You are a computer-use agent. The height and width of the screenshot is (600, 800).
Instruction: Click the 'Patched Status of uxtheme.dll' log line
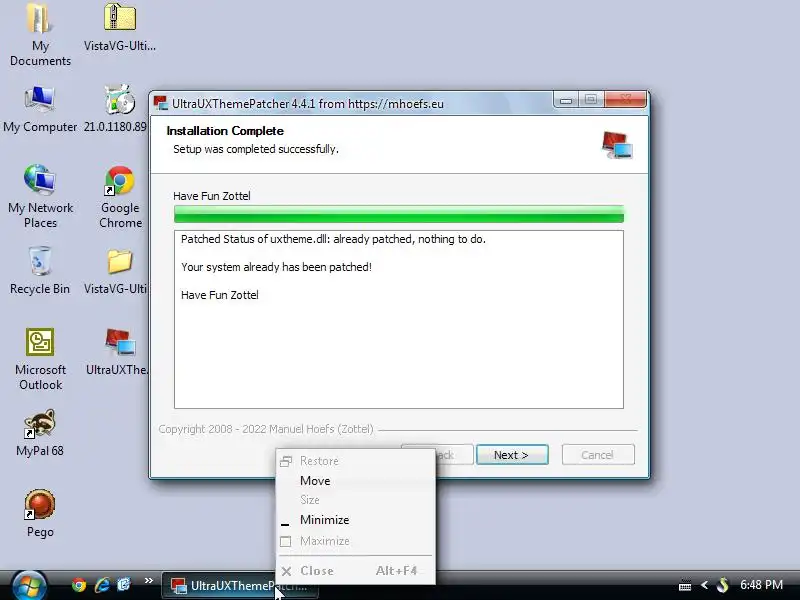click(333, 239)
